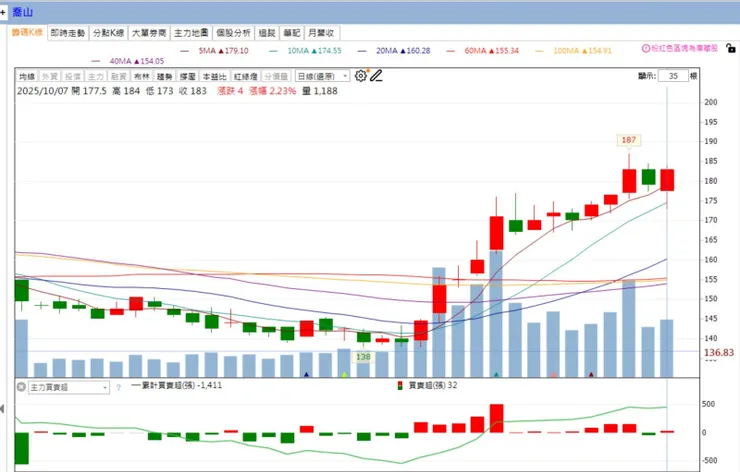The image size is (740, 472).
Task: Click the 60MA 155.34 legend entry
Action: (483, 51)
